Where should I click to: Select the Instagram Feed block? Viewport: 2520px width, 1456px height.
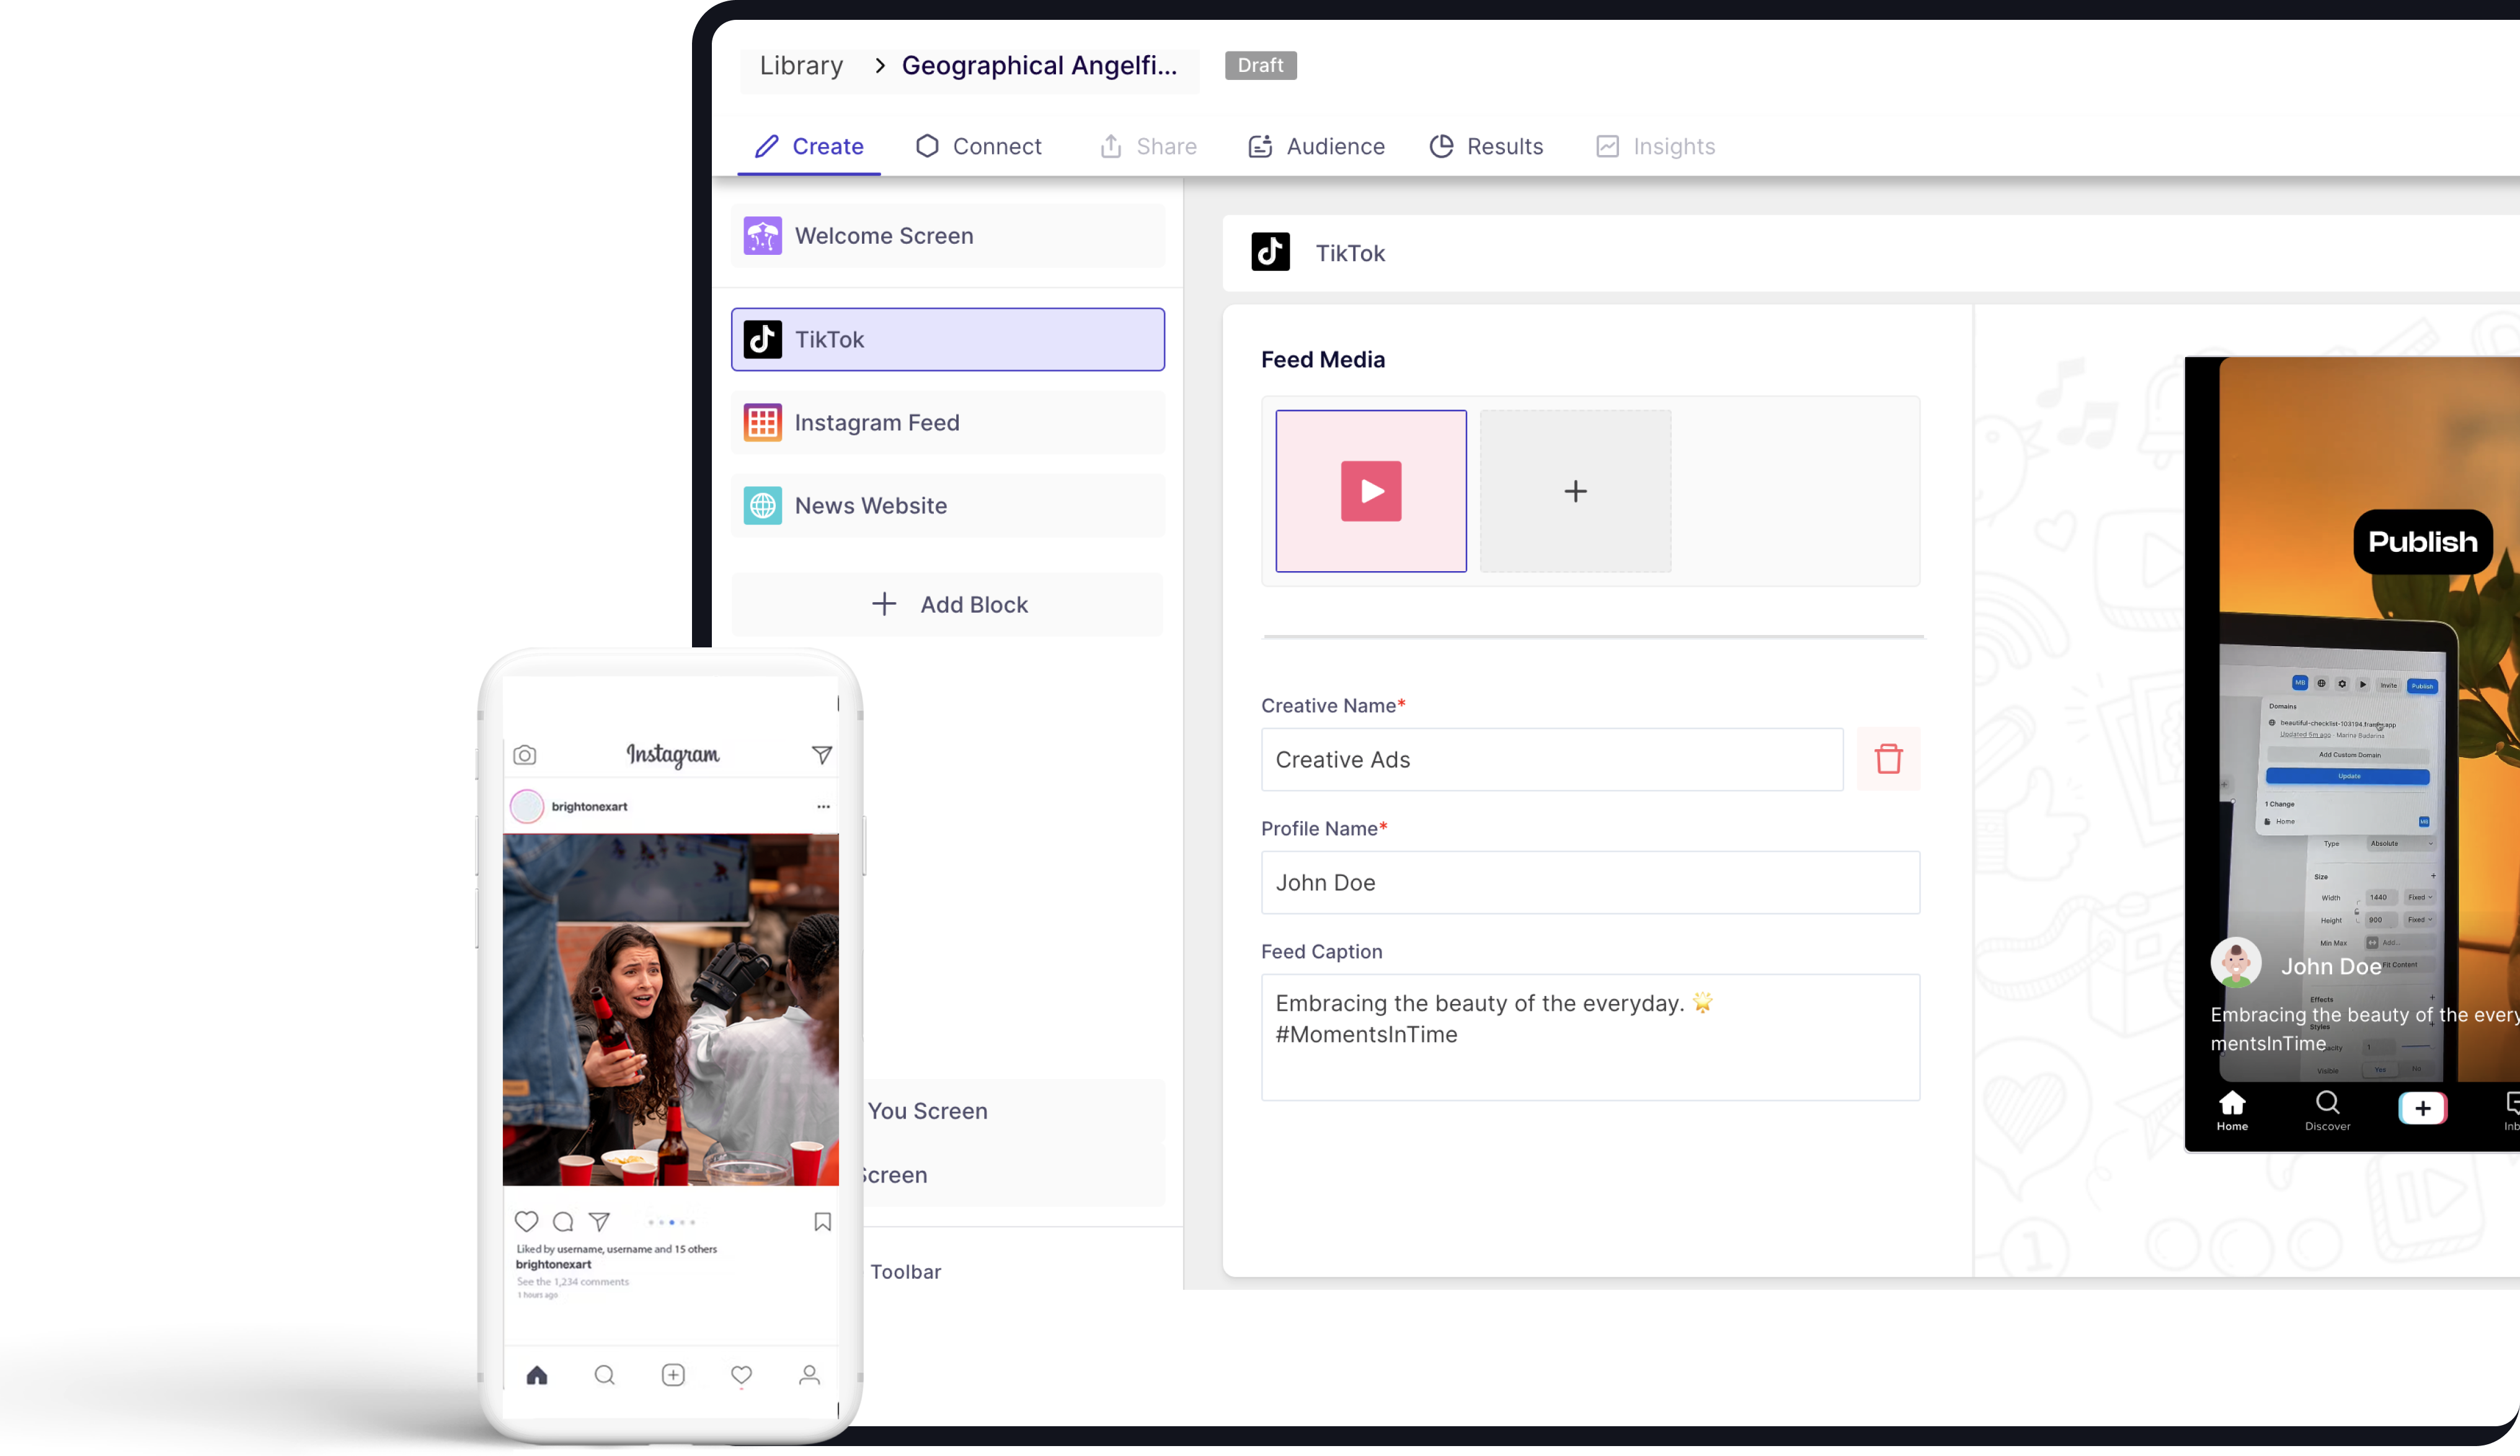[948, 422]
